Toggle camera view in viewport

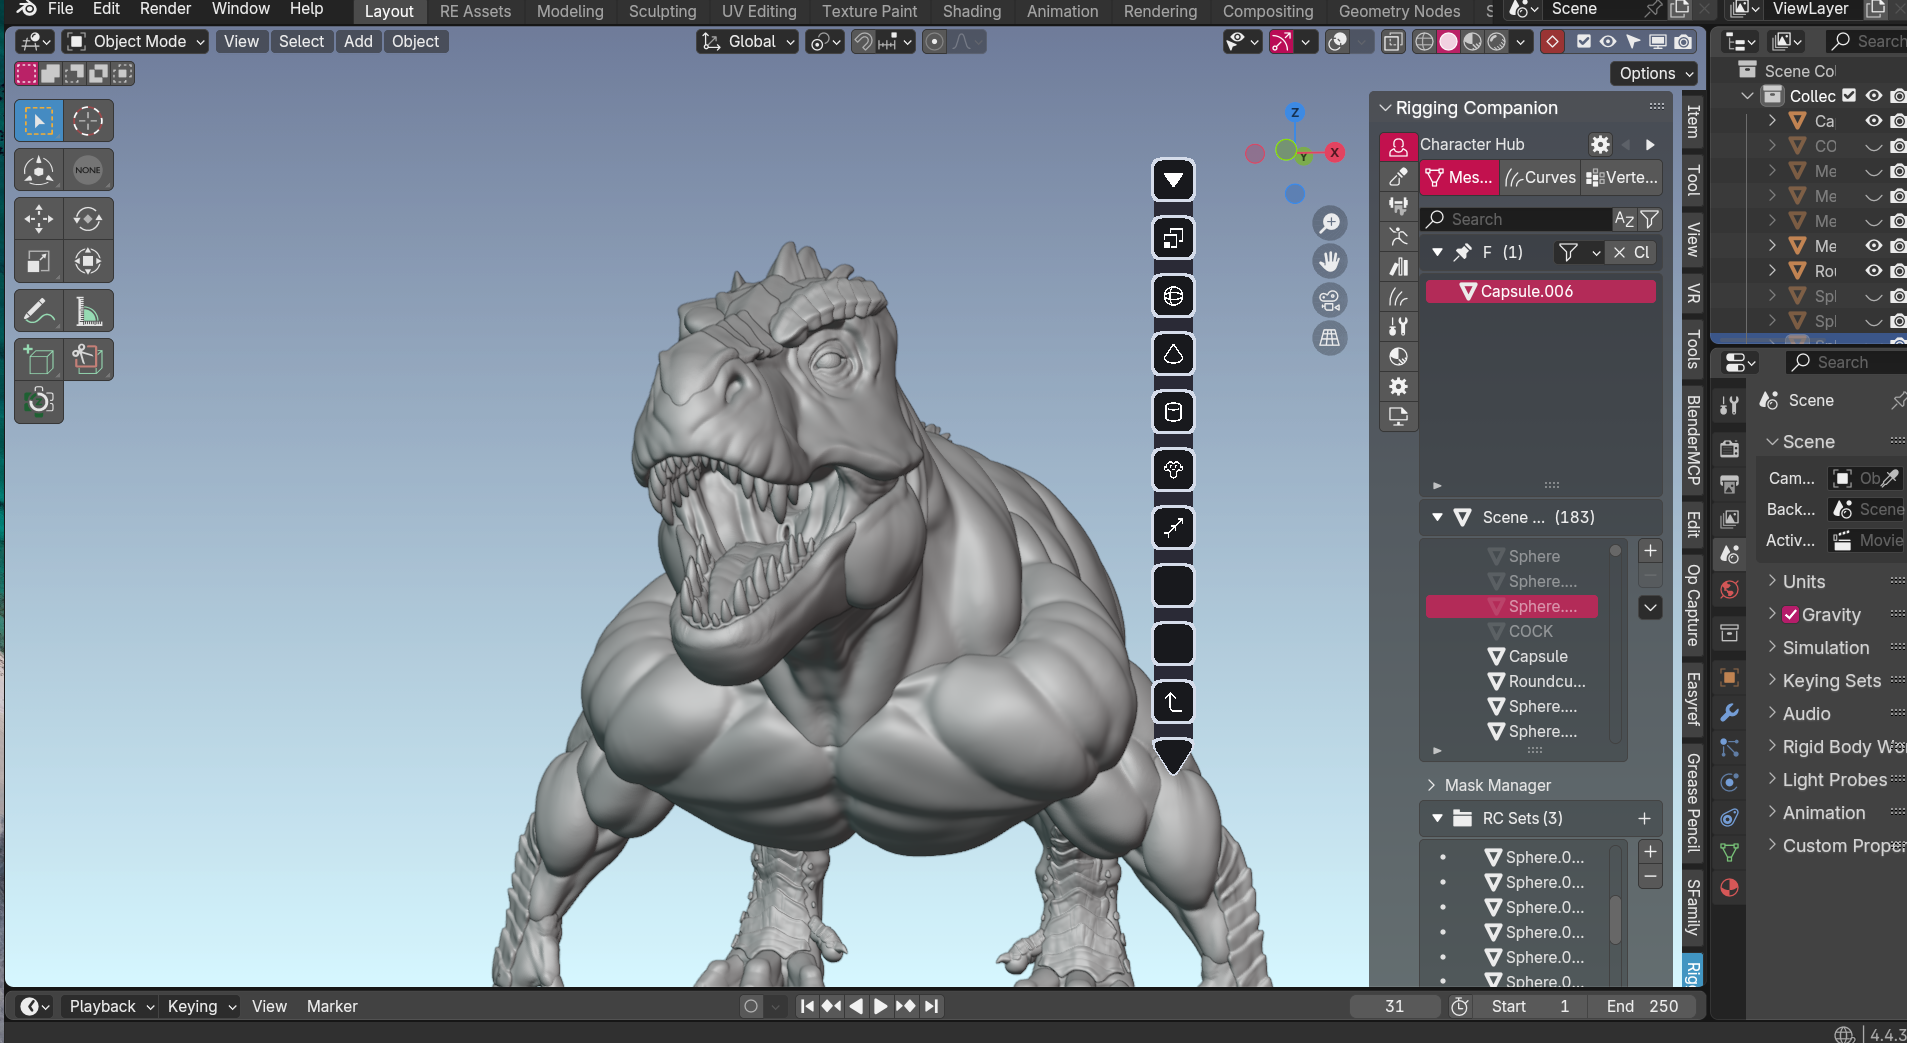(1329, 300)
